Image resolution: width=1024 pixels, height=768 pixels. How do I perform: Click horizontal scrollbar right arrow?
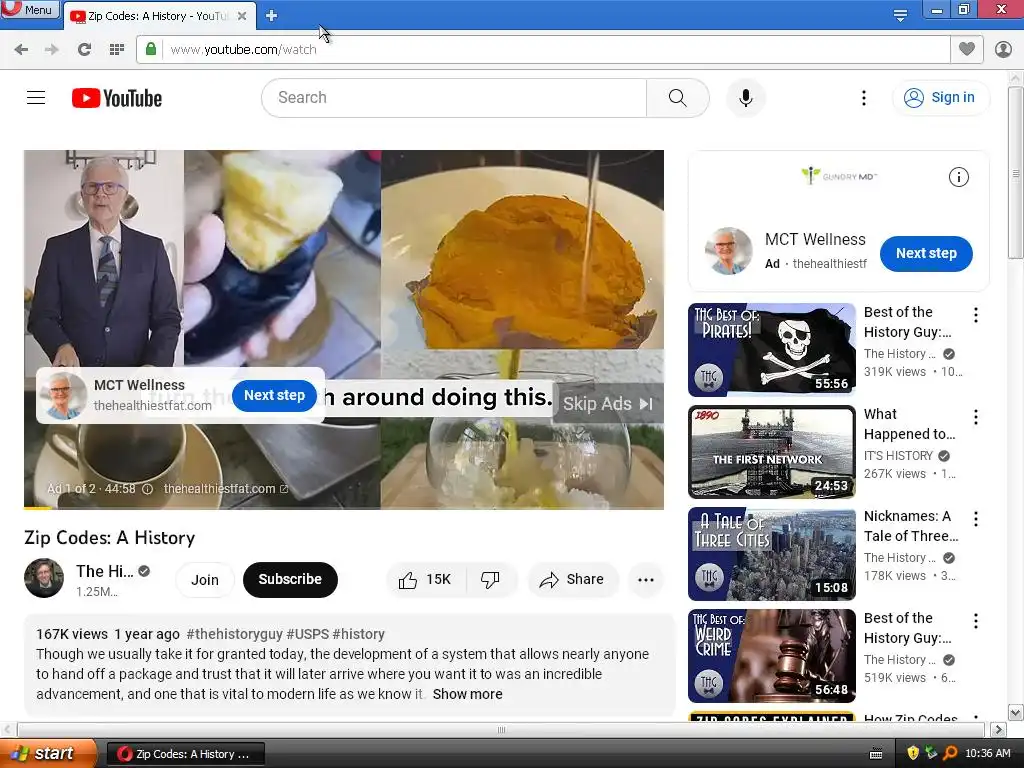coord(998,729)
